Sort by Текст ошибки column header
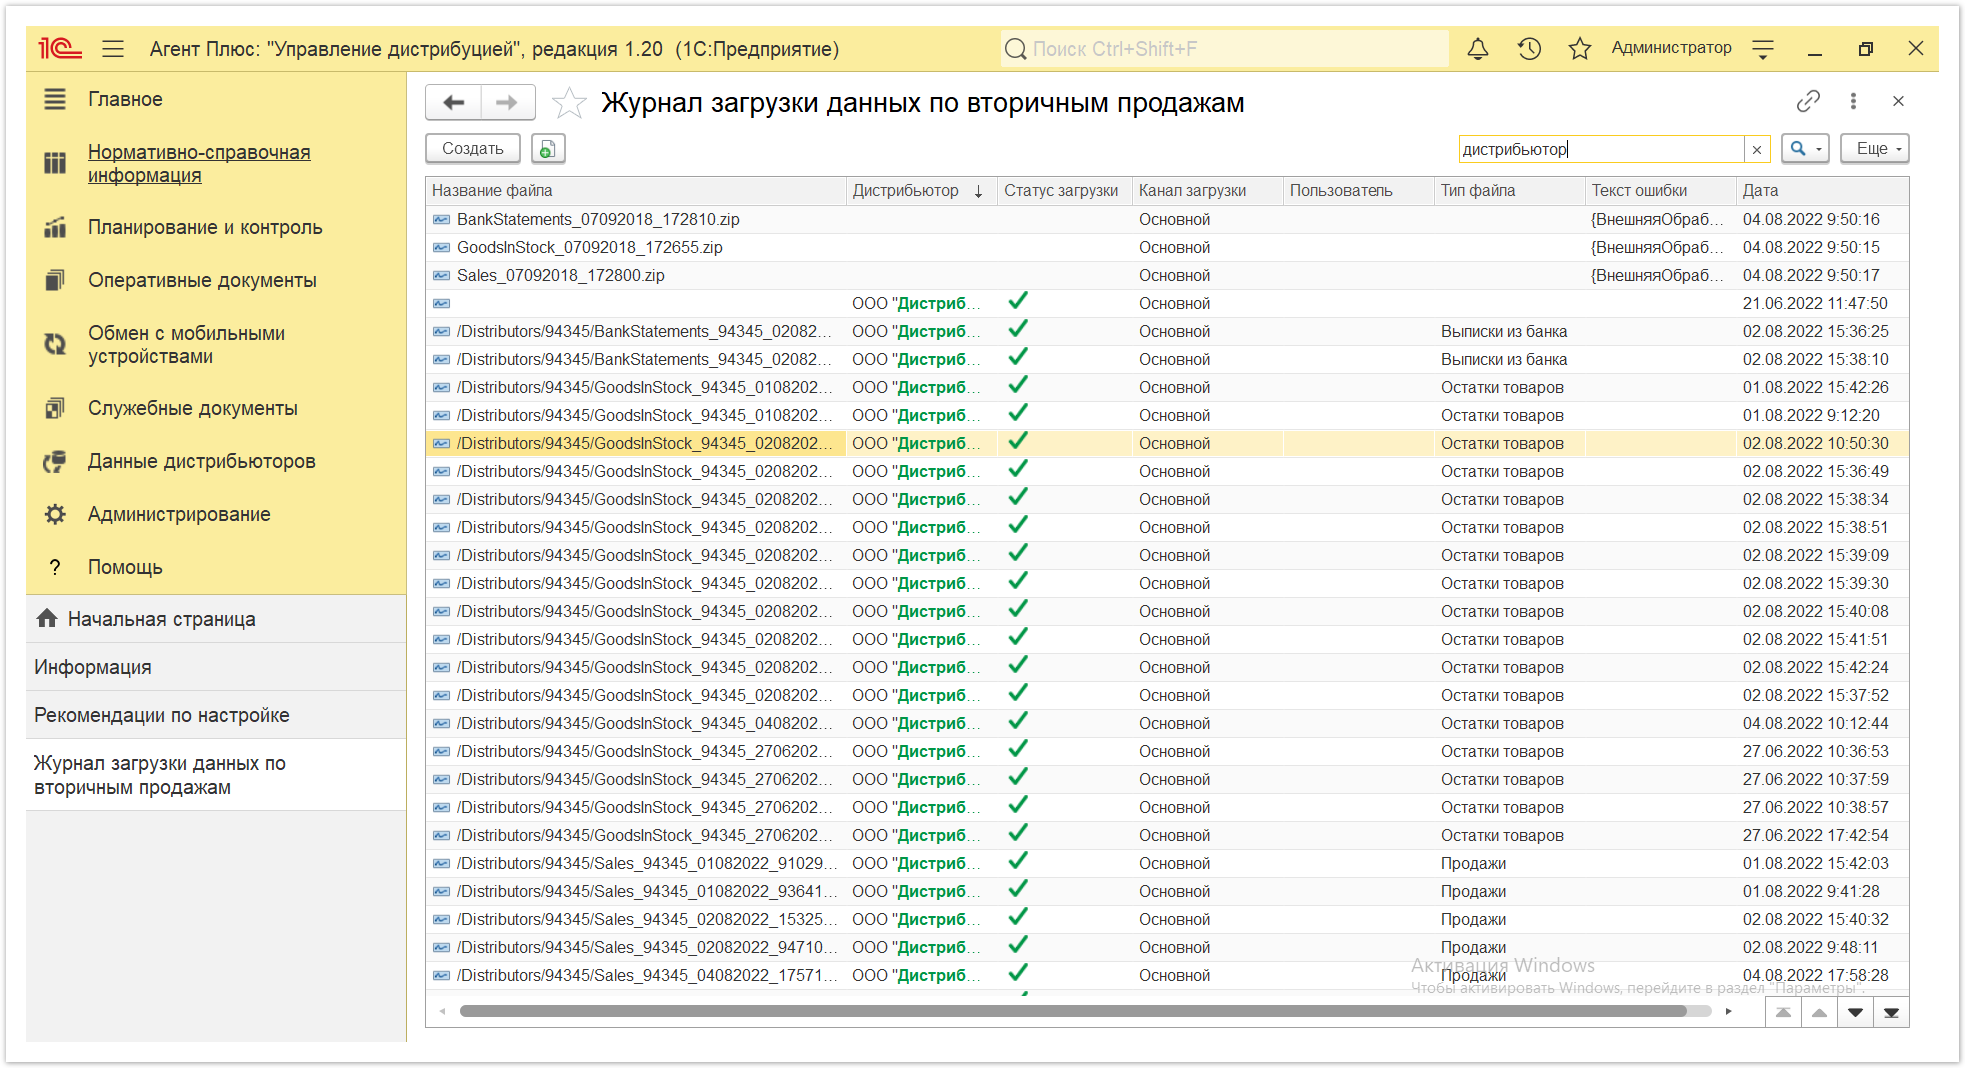The height and width of the screenshot is (1068, 1965). (1661, 190)
